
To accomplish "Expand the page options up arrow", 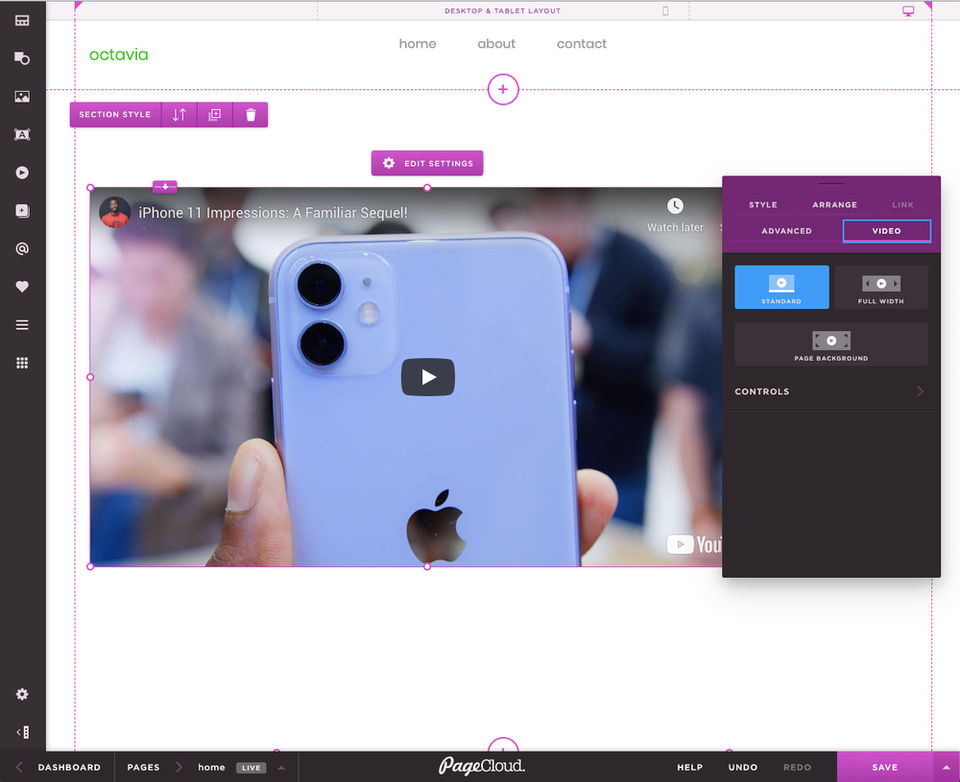I will click(x=282, y=767).
